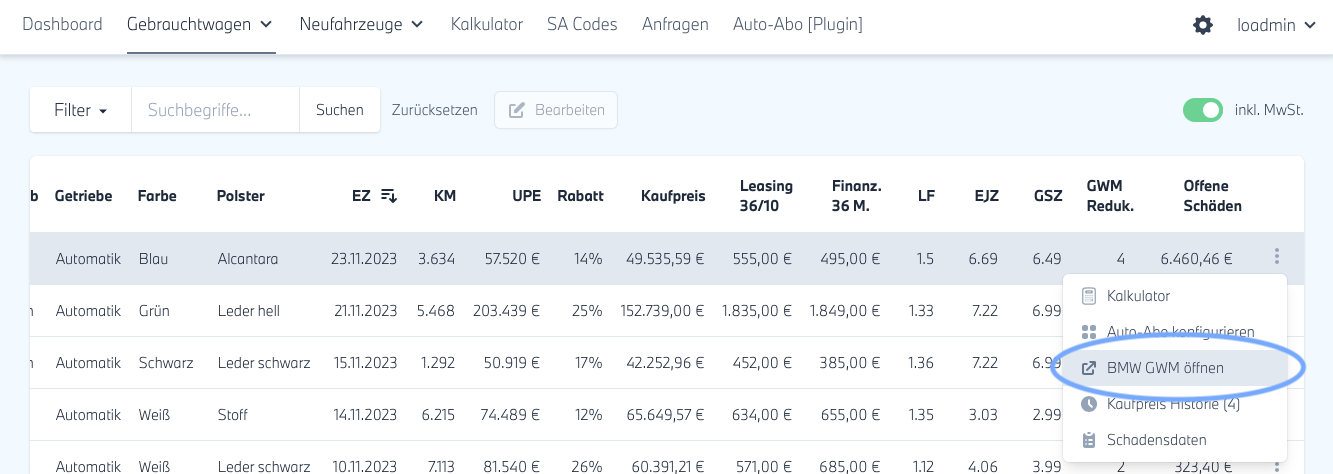Click the Auto-Abo konfigurieren grid icon
The width and height of the screenshot is (1333, 474).
pos(1090,332)
